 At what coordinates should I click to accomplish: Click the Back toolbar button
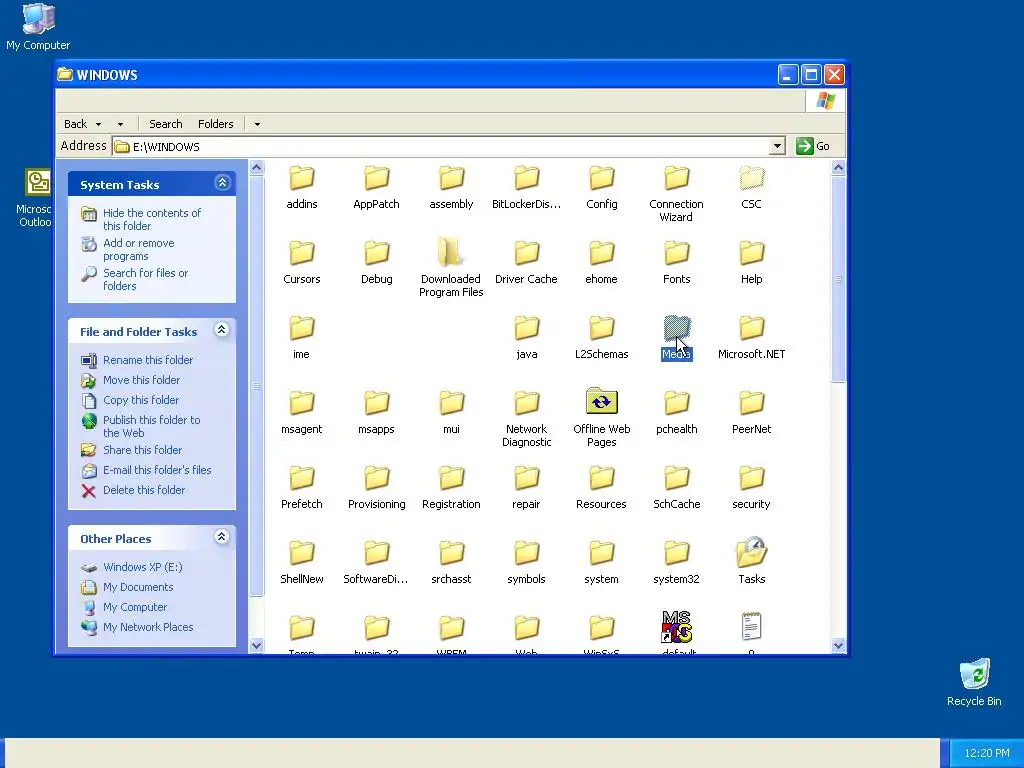[x=76, y=124]
